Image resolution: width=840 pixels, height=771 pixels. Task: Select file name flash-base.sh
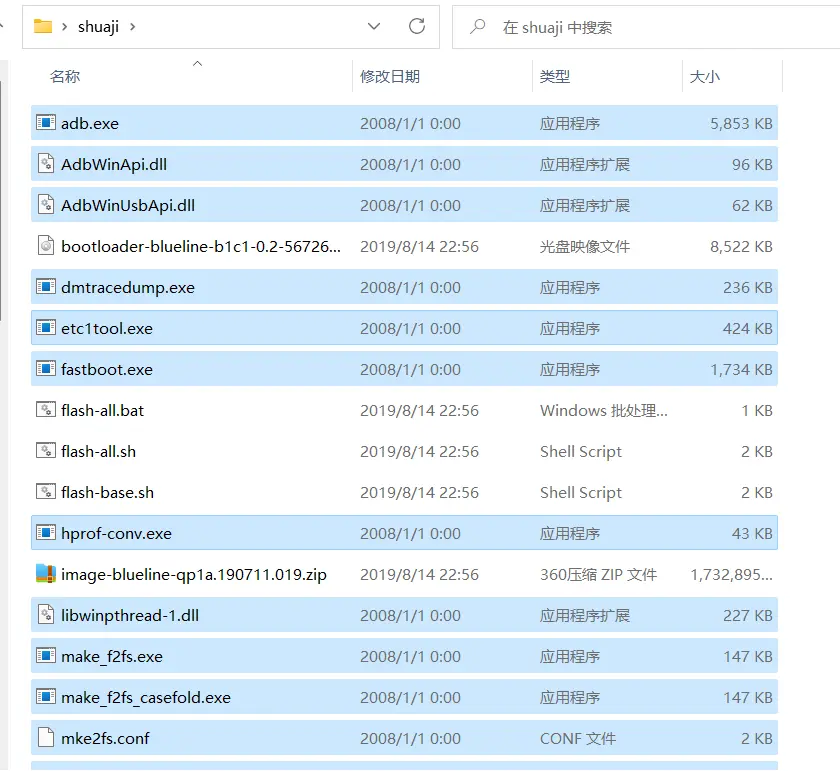tap(108, 492)
